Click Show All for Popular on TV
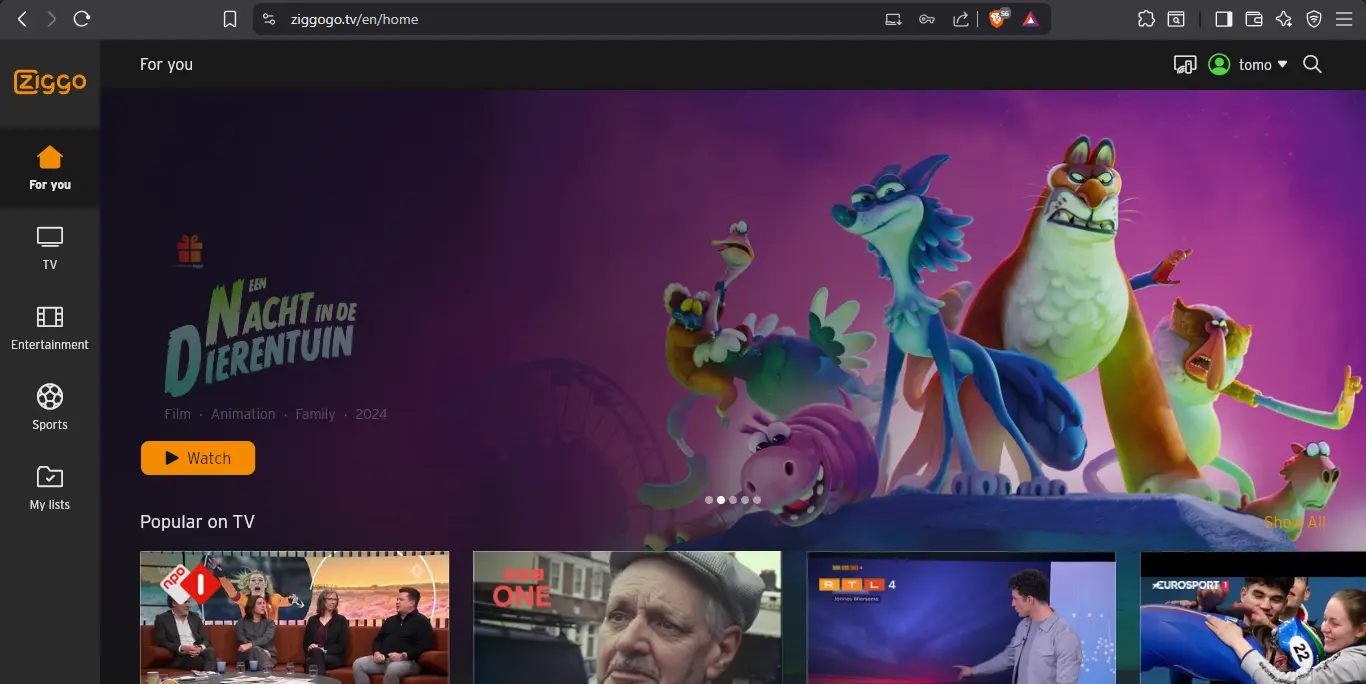The image size is (1366, 684). coord(1295,522)
